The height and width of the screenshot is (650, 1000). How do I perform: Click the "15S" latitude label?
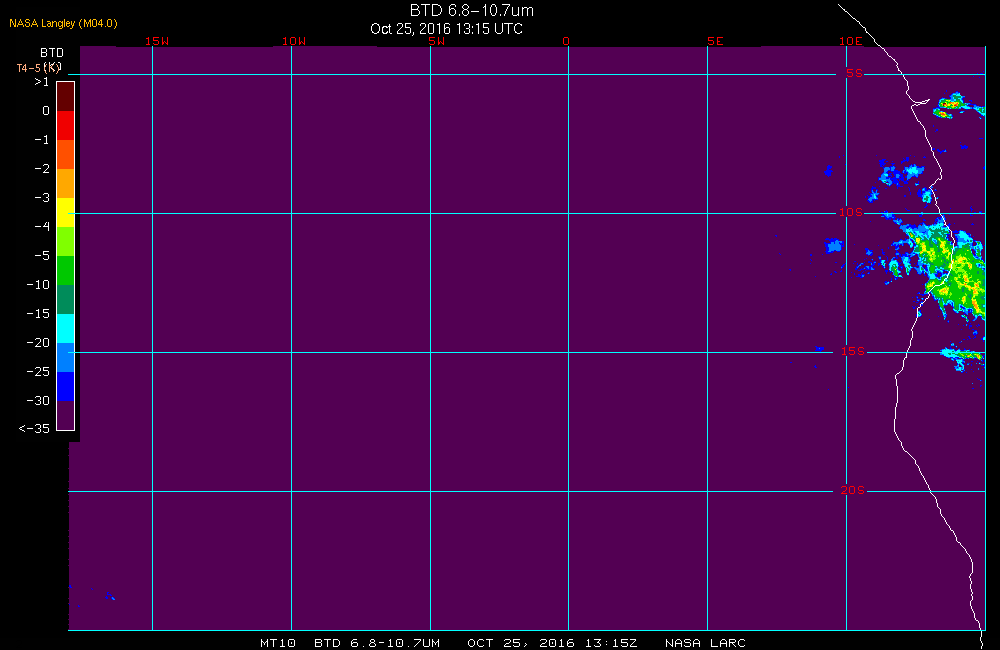click(x=853, y=351)
